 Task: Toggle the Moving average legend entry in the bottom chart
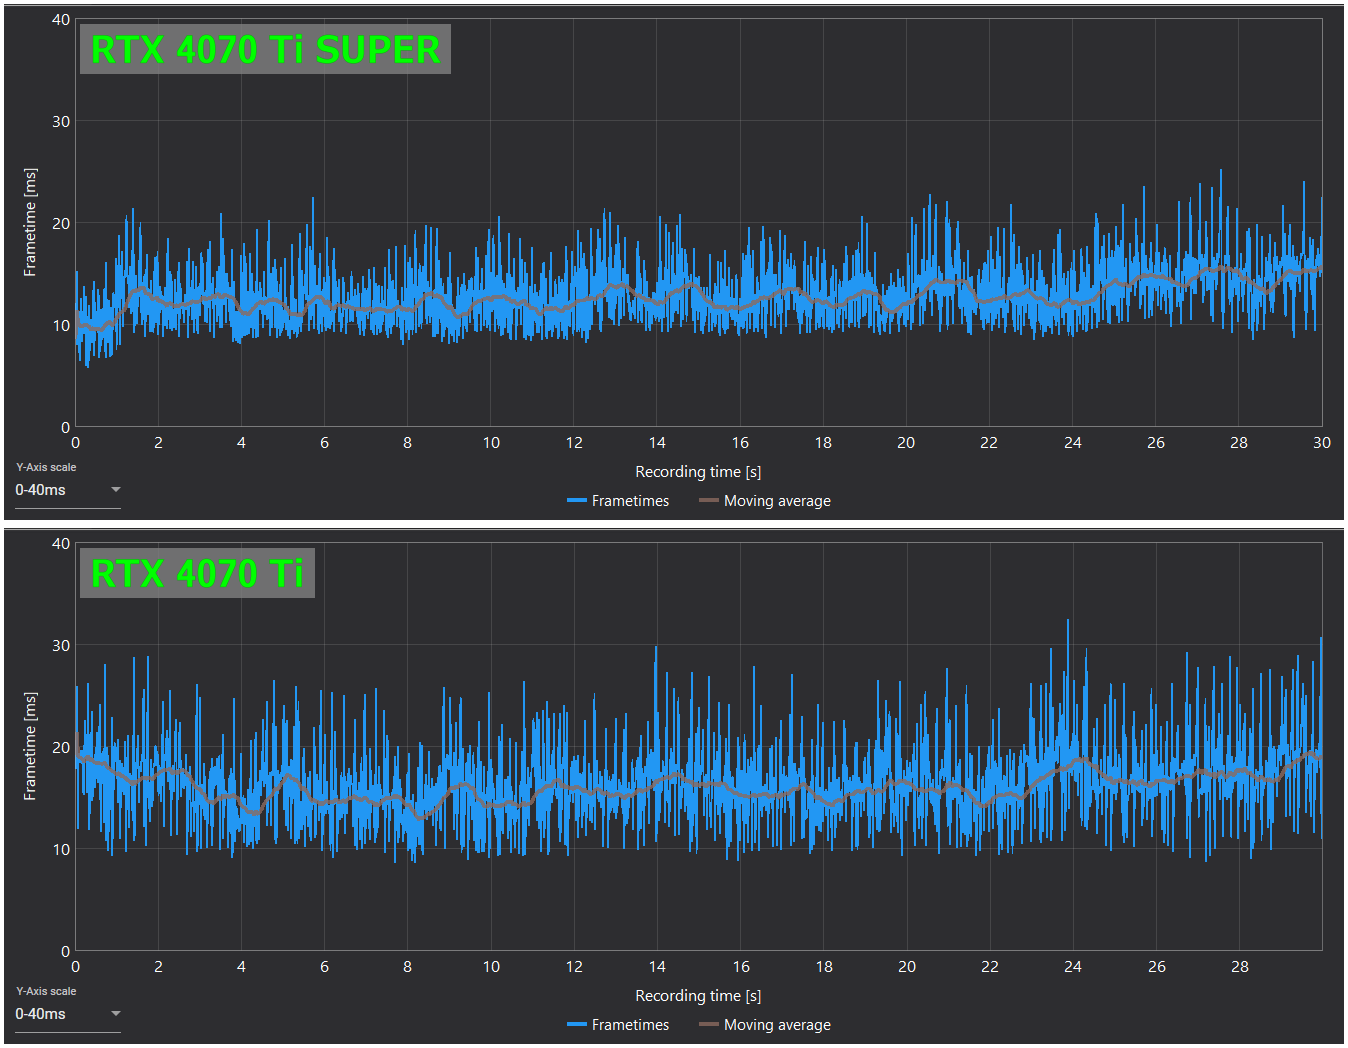pos(765,1025)
